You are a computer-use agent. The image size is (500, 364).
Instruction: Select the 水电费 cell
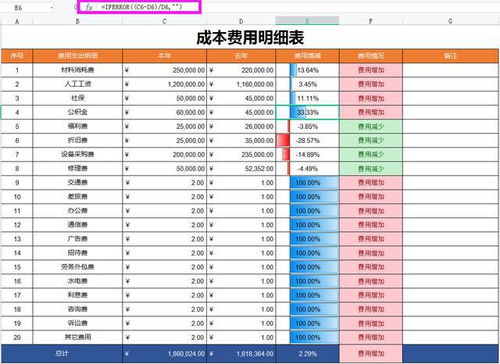tap(78, 281)
